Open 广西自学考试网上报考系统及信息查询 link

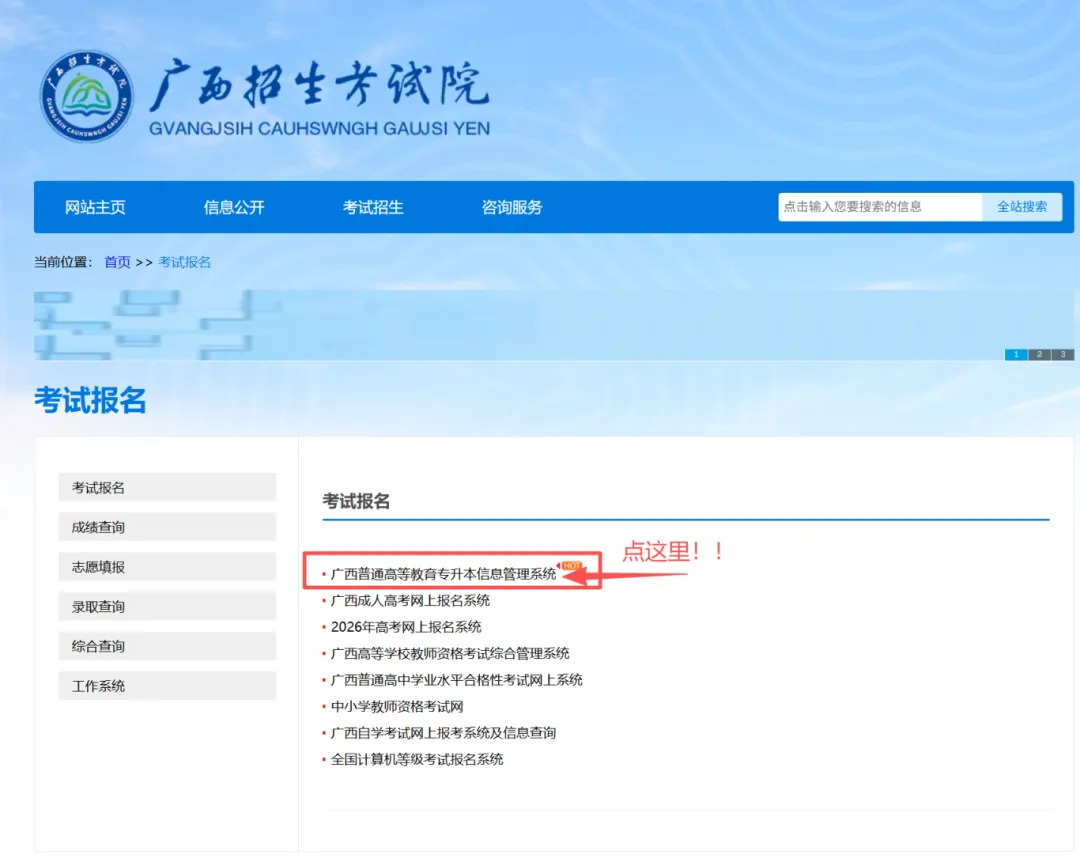(444, 733)
